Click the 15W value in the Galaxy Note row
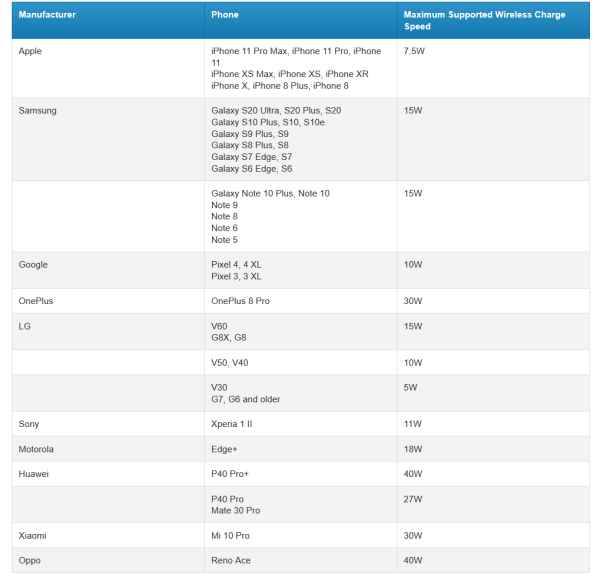 [x=493, y=216]
